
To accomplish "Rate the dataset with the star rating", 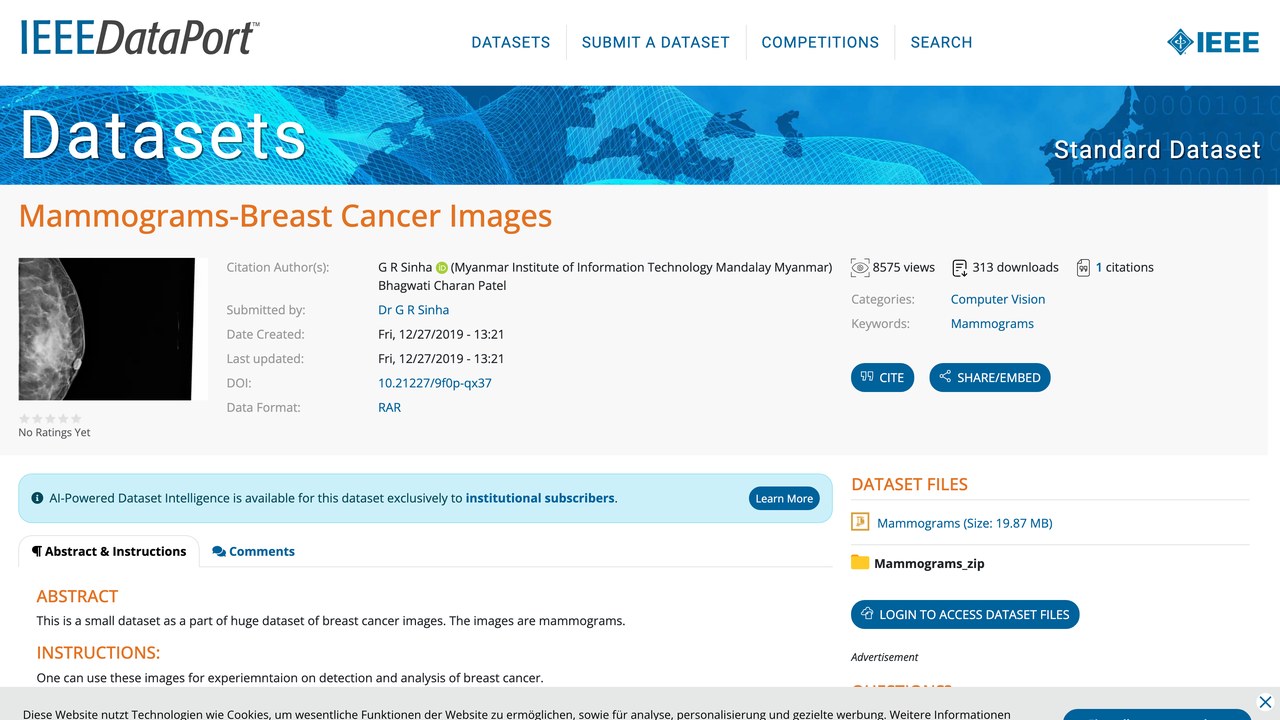I will click(x=50, y=418).
